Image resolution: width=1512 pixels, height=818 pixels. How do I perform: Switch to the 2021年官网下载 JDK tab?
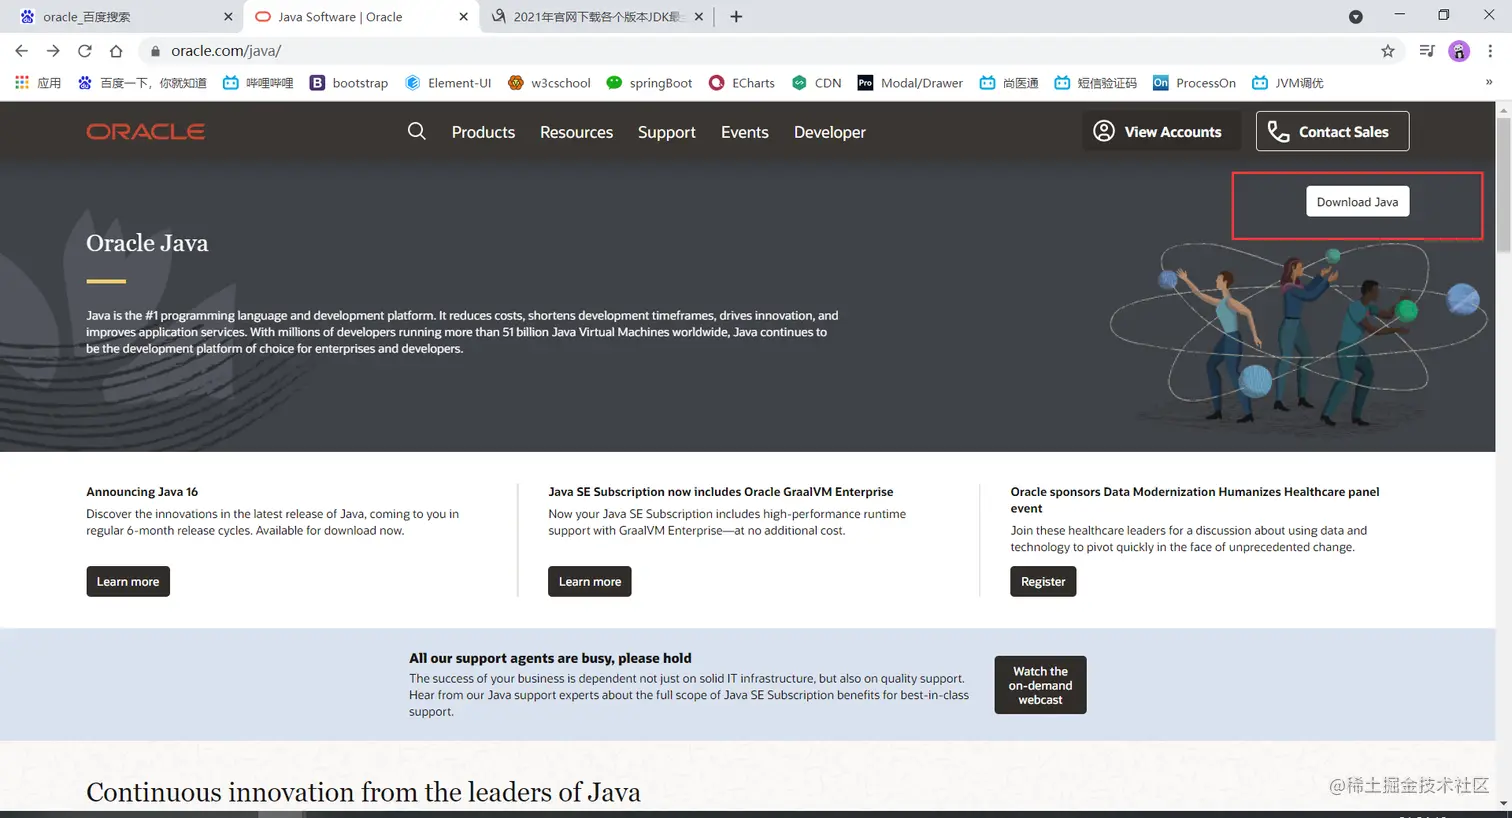(x=596, y=17)
